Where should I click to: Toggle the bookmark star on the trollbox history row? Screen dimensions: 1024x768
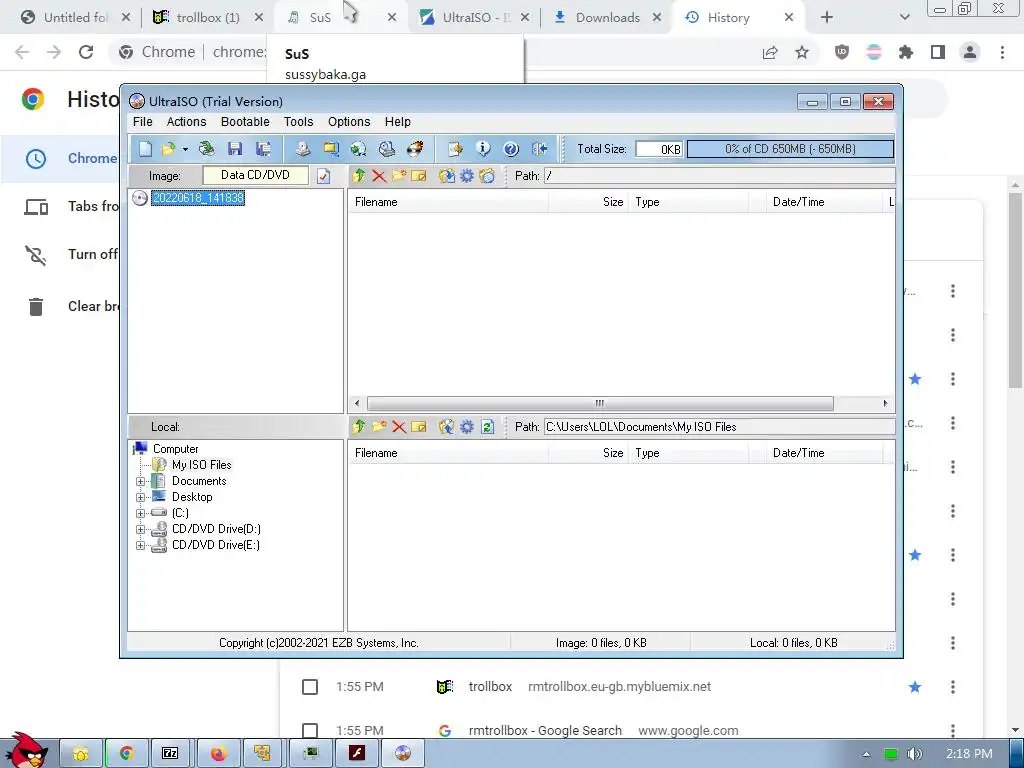point(915,686)
